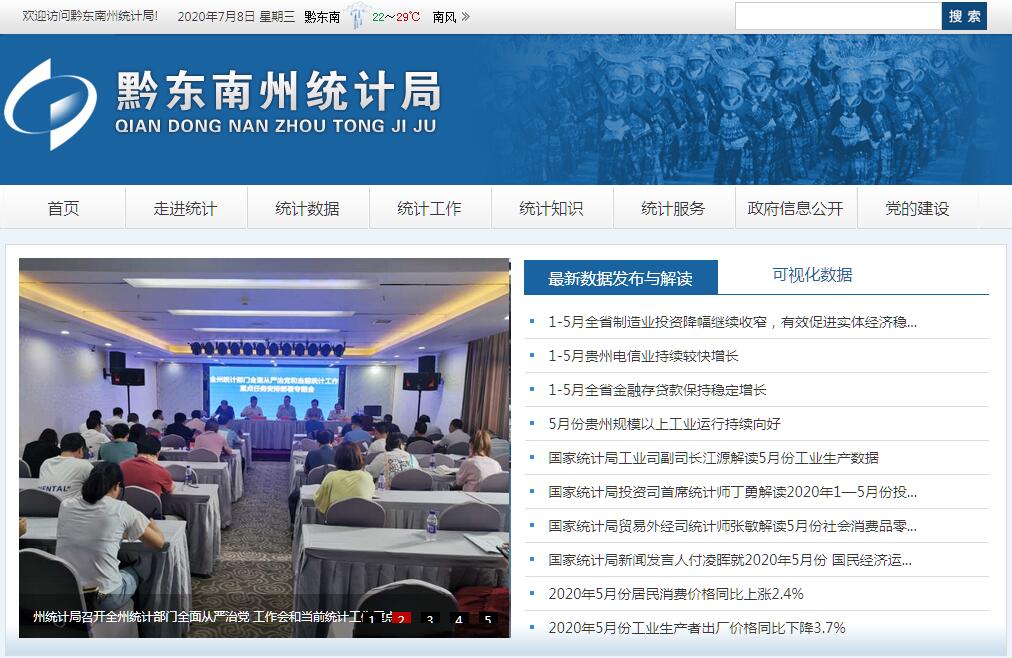Focus the search input field
Viewport: 1012px width, 658px height.
pyautogui.click(x=838, y=16)
